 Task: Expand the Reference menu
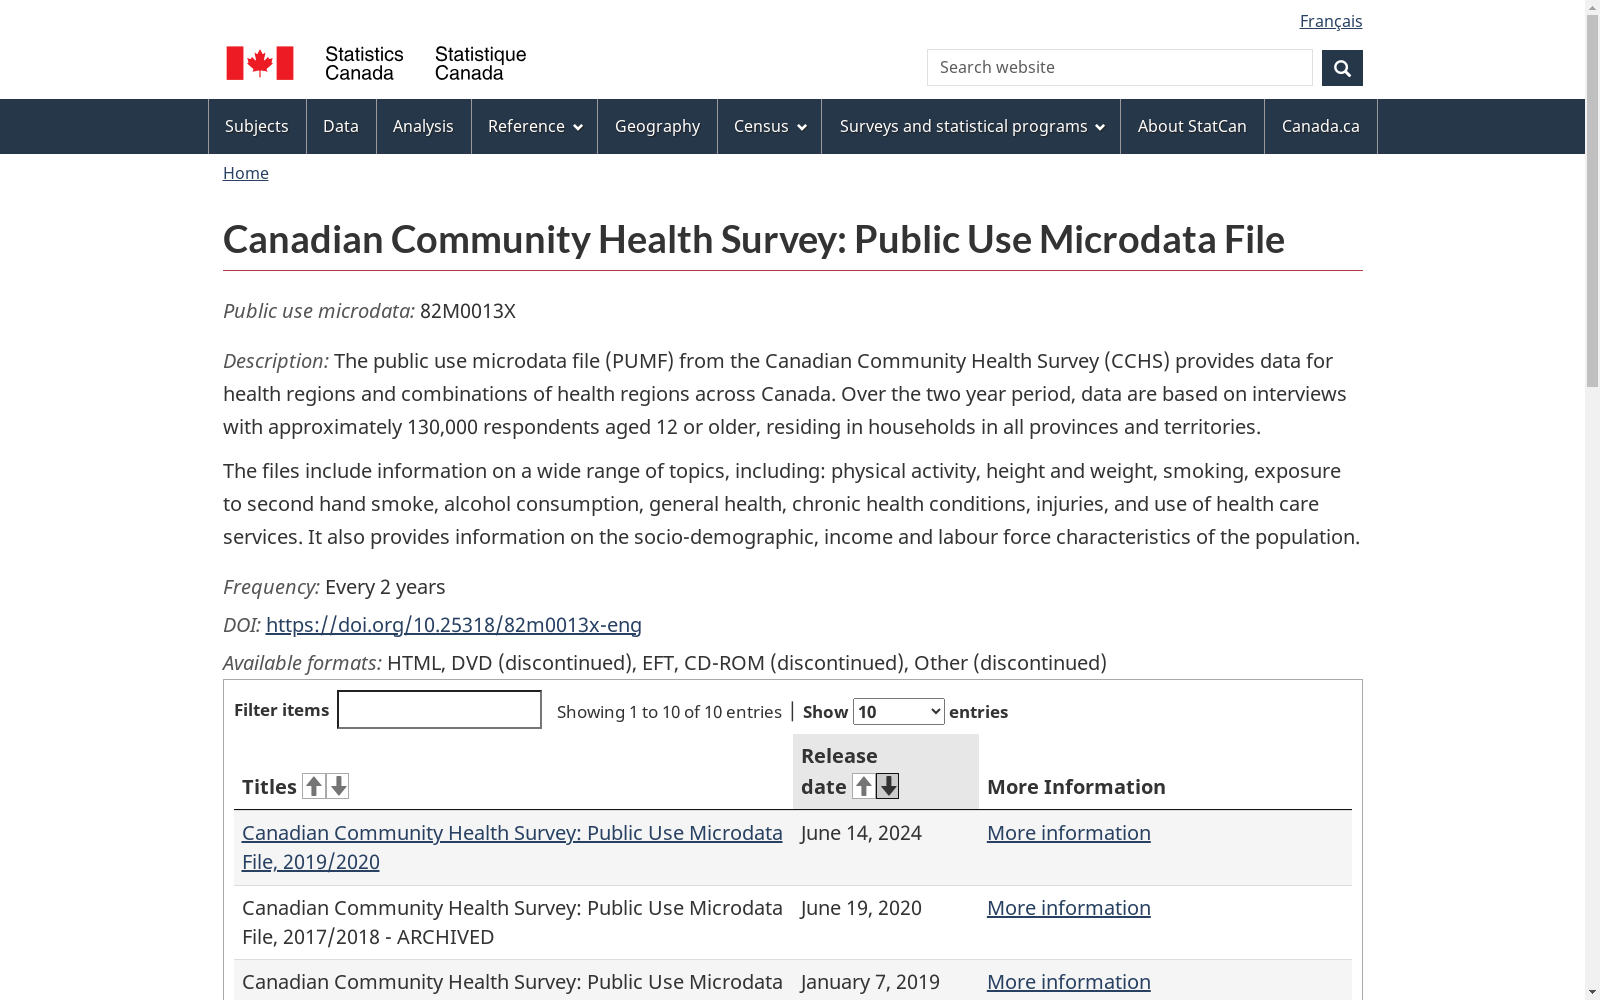[x=535, y=126]
